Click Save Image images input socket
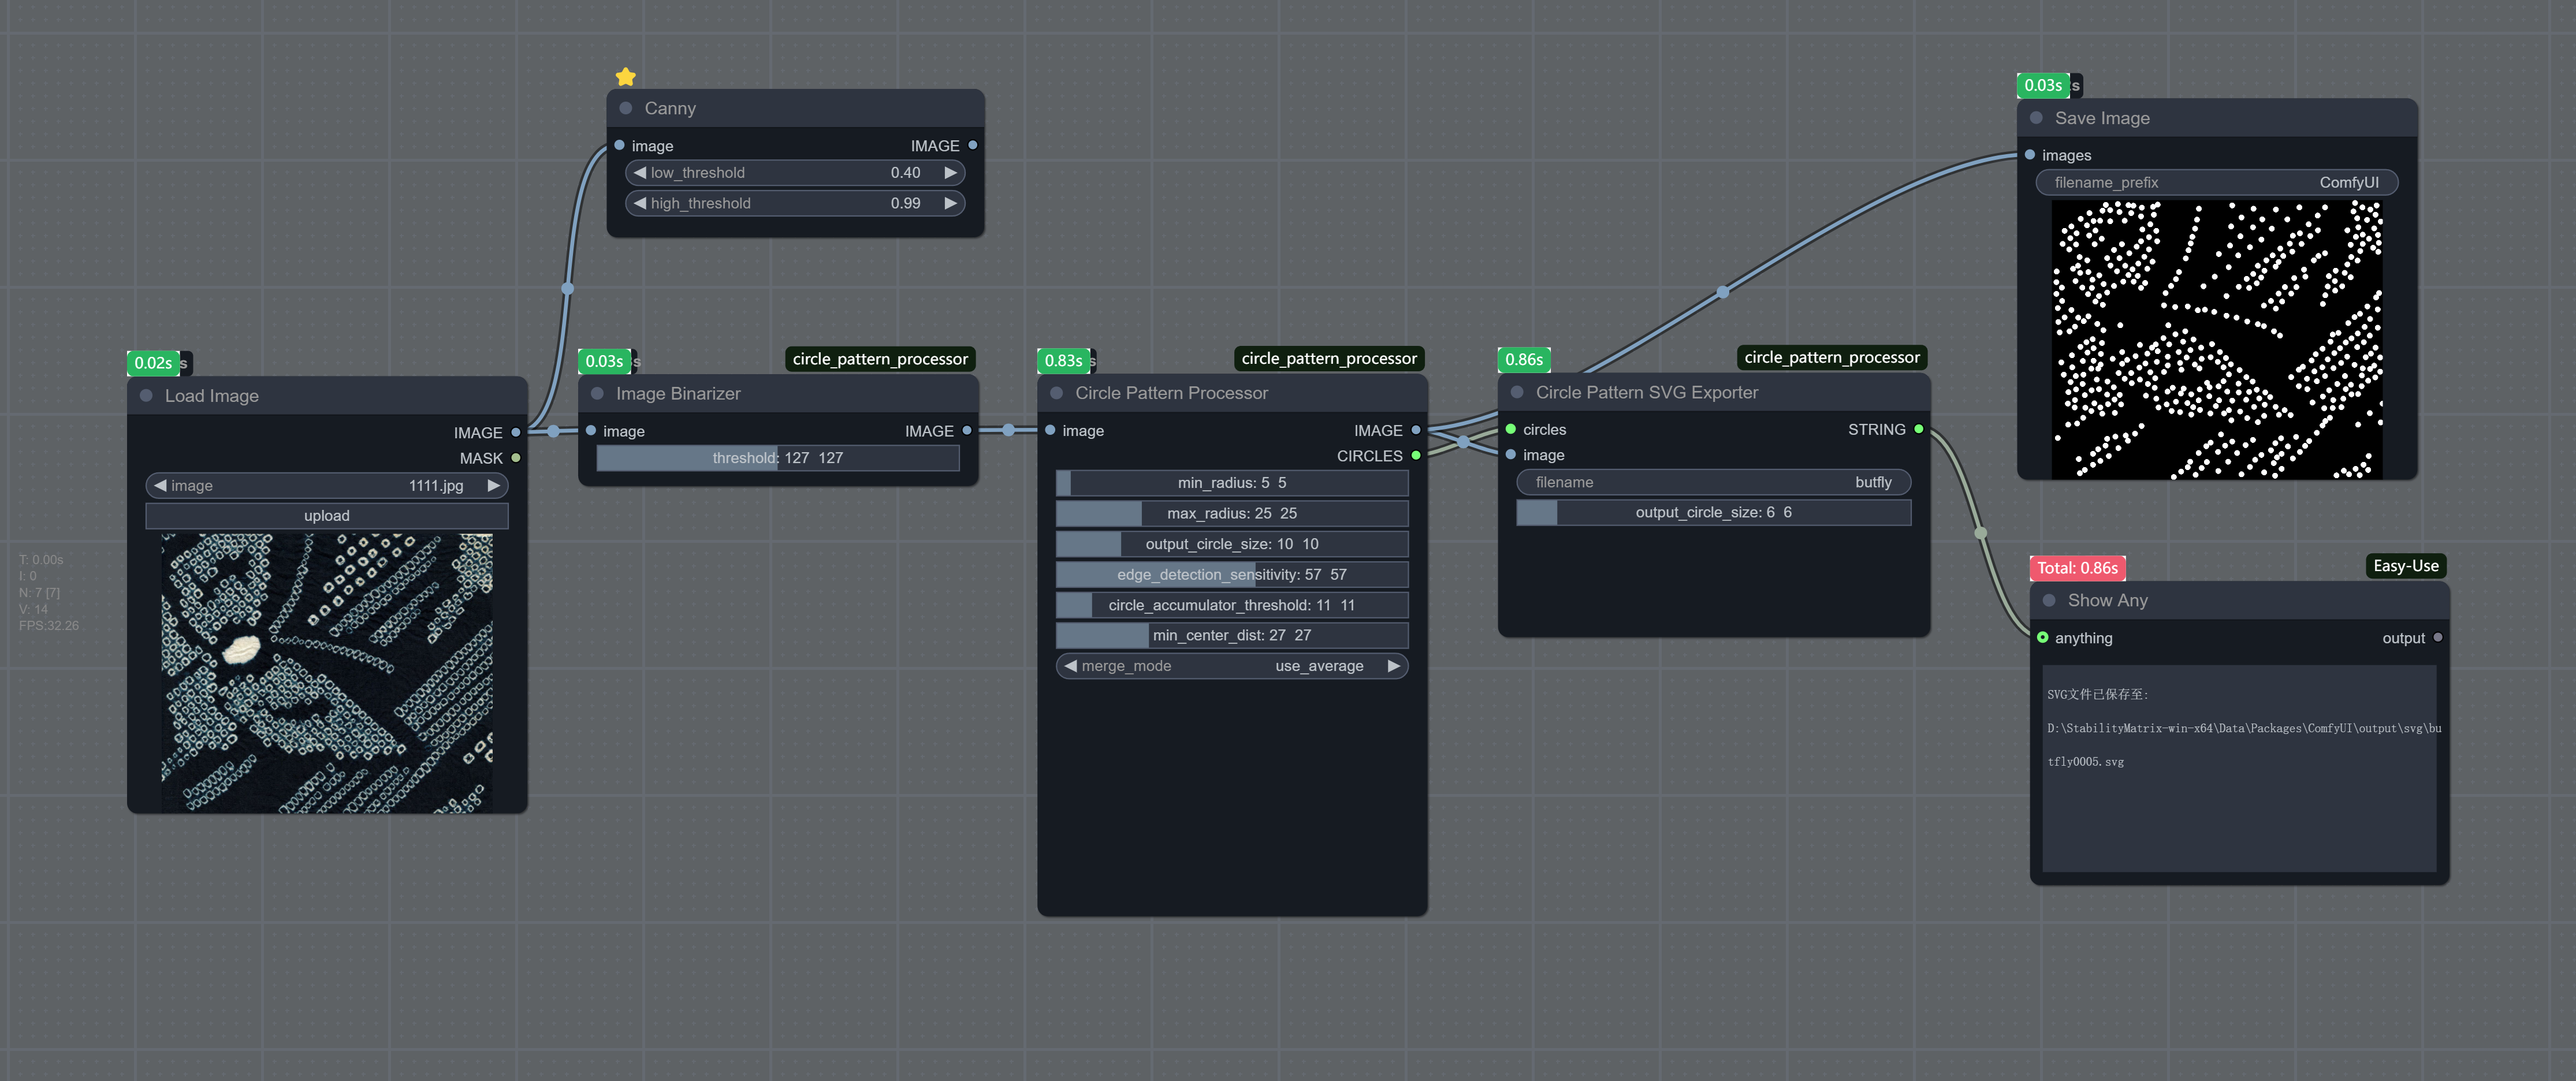Viewport: 2576px width, 1081px height. click(x=2030, y=155)
